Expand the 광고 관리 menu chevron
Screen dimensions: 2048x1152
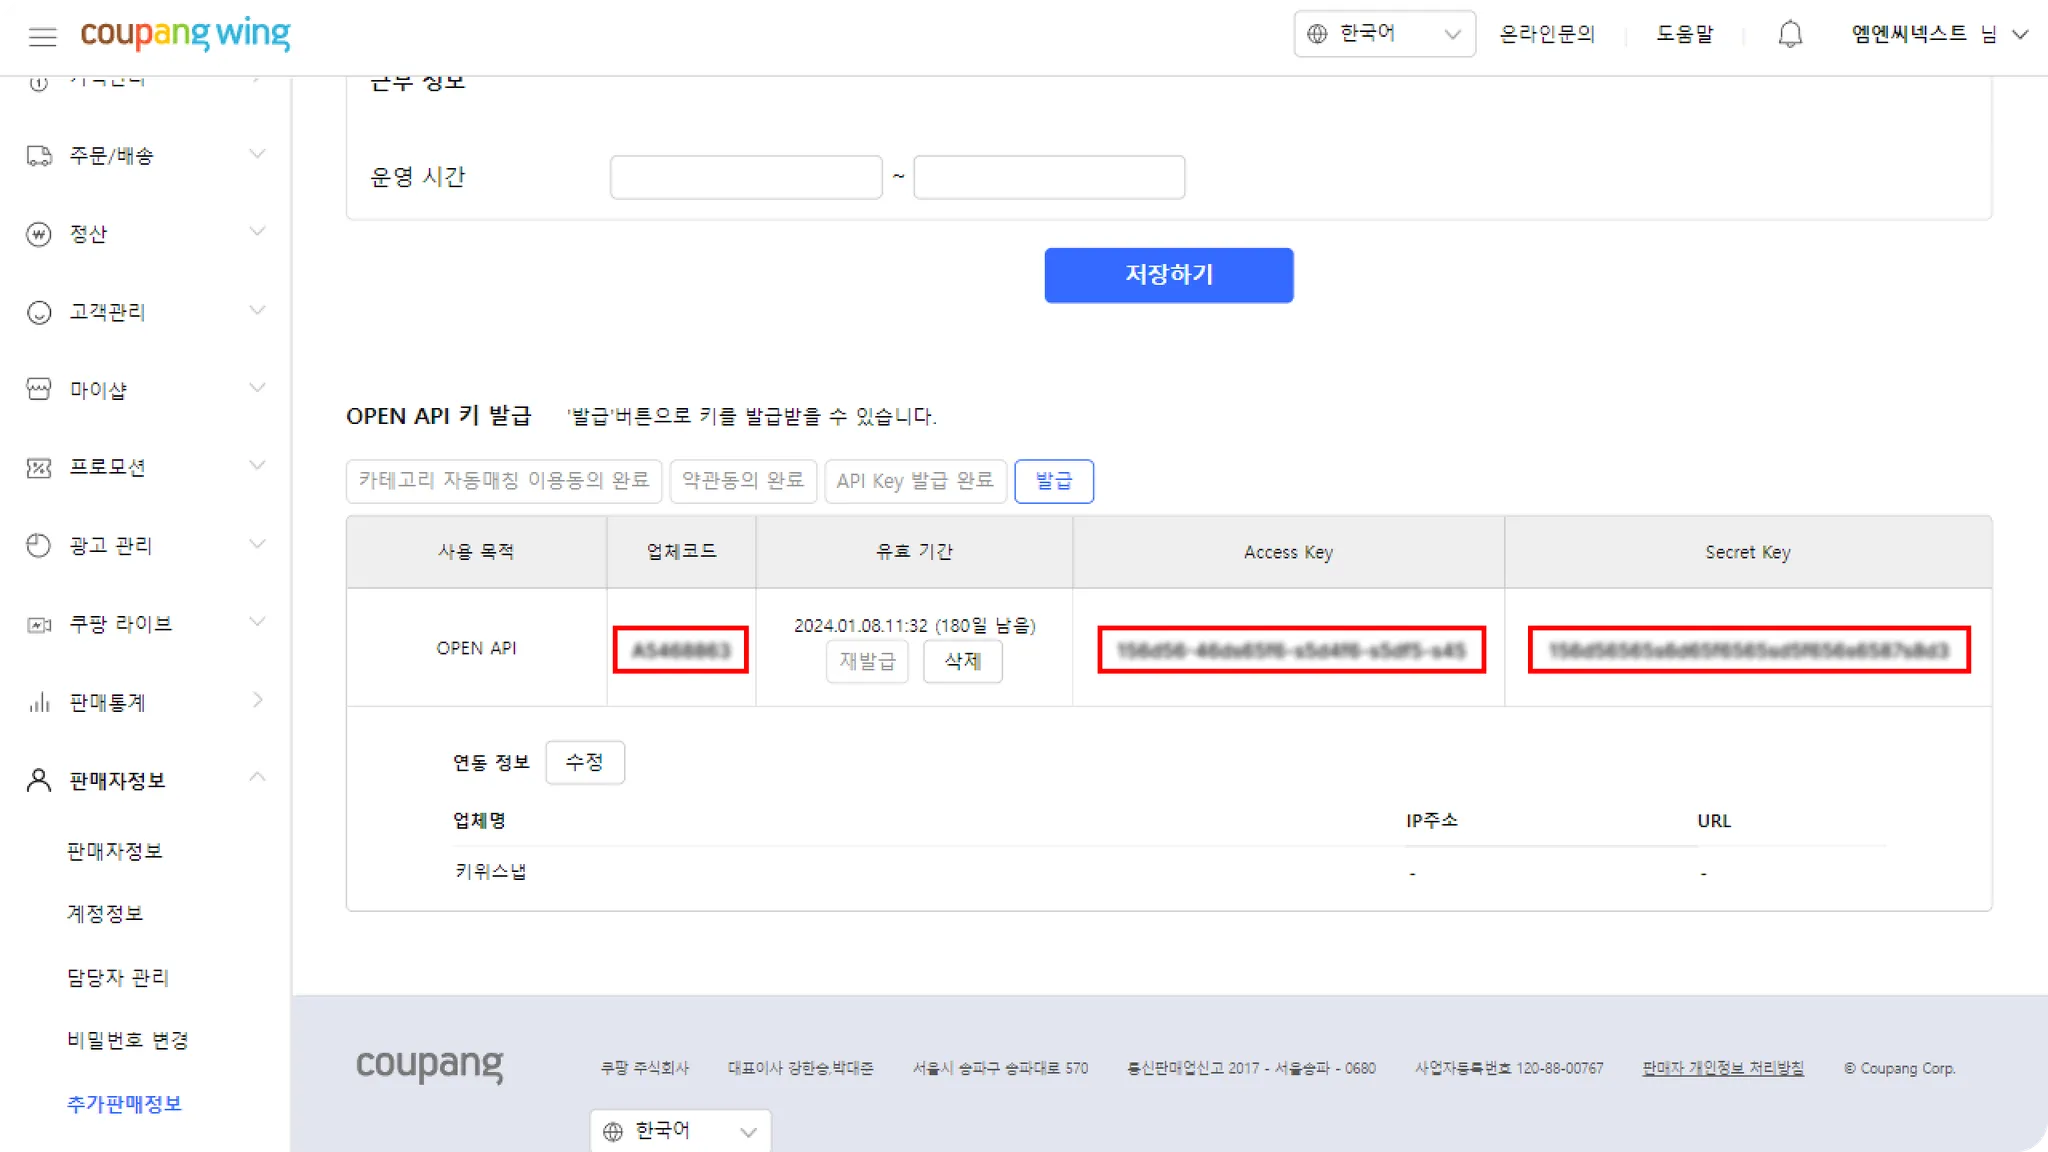(257, 544)
